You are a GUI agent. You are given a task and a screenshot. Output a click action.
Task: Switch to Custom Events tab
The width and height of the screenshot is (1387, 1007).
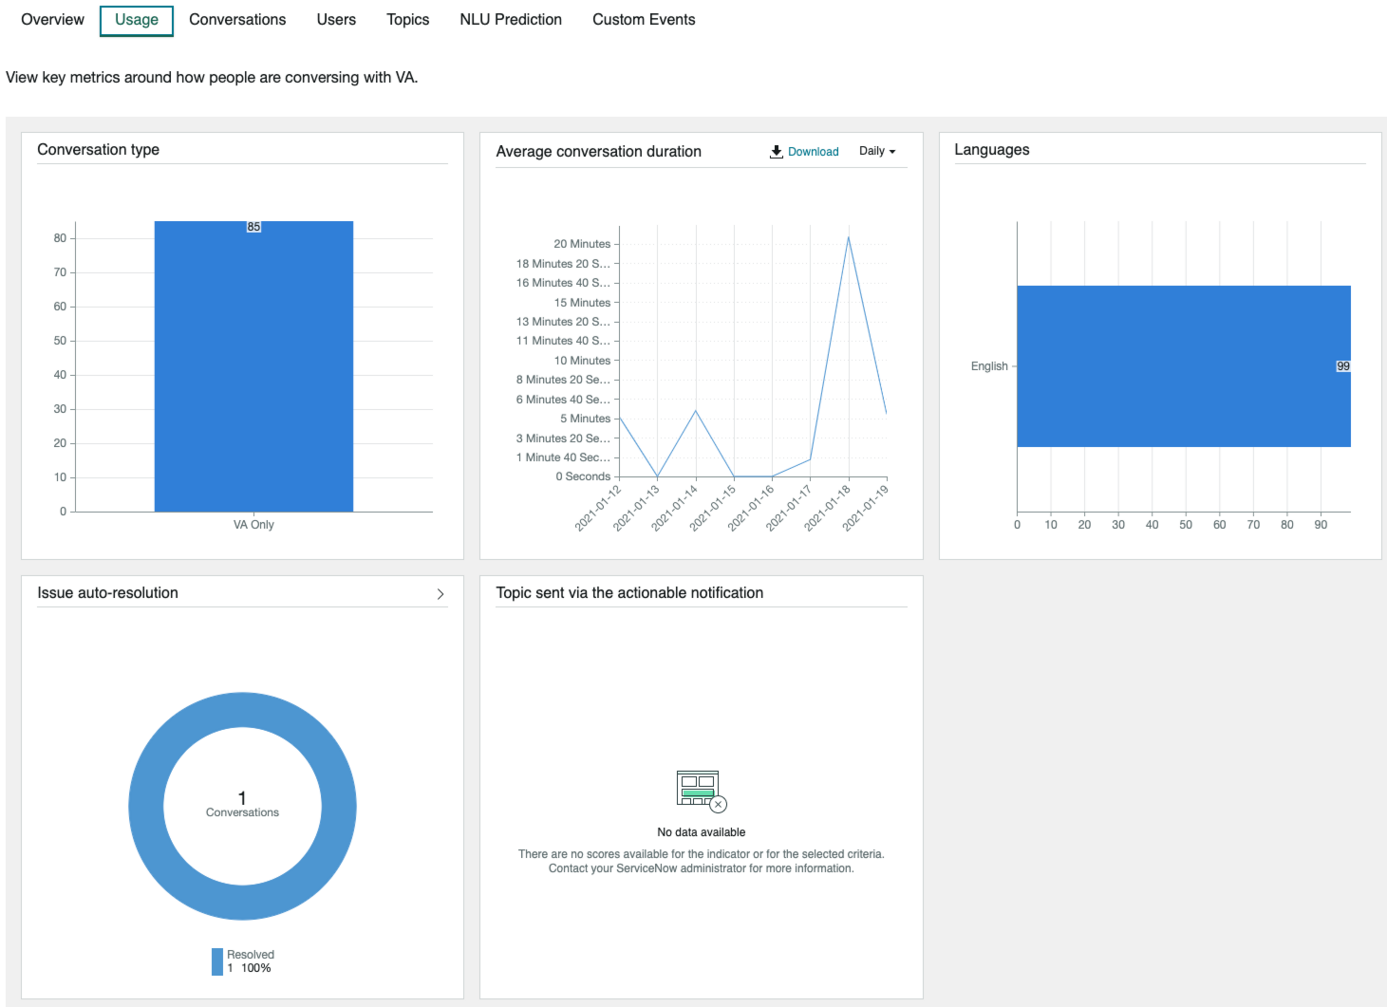click(x=644, y=20)
